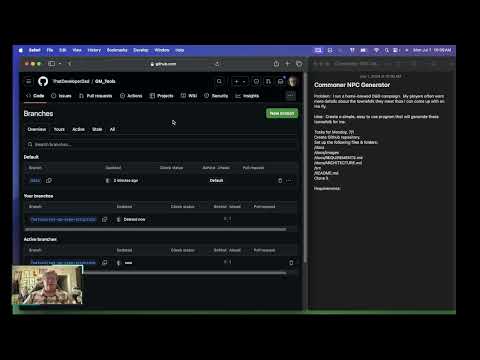480x360 pixels.
Task: Open the View menu in menu bar
Action: pos(77,50)
